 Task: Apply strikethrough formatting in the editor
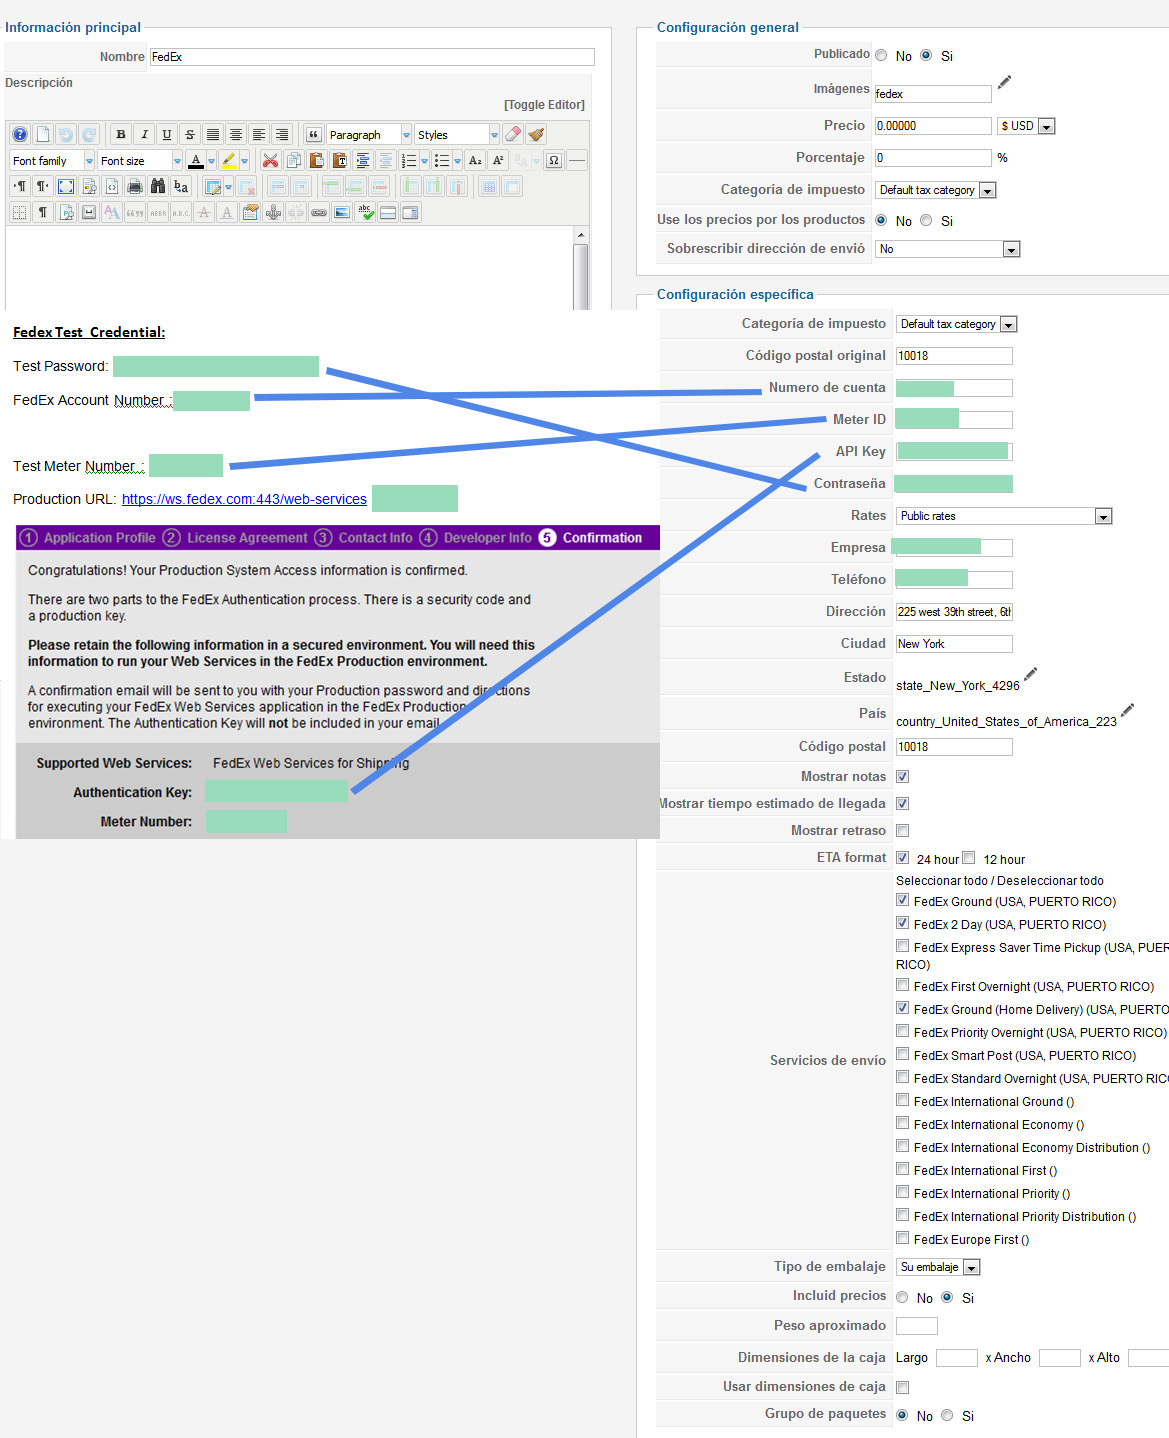190,134
